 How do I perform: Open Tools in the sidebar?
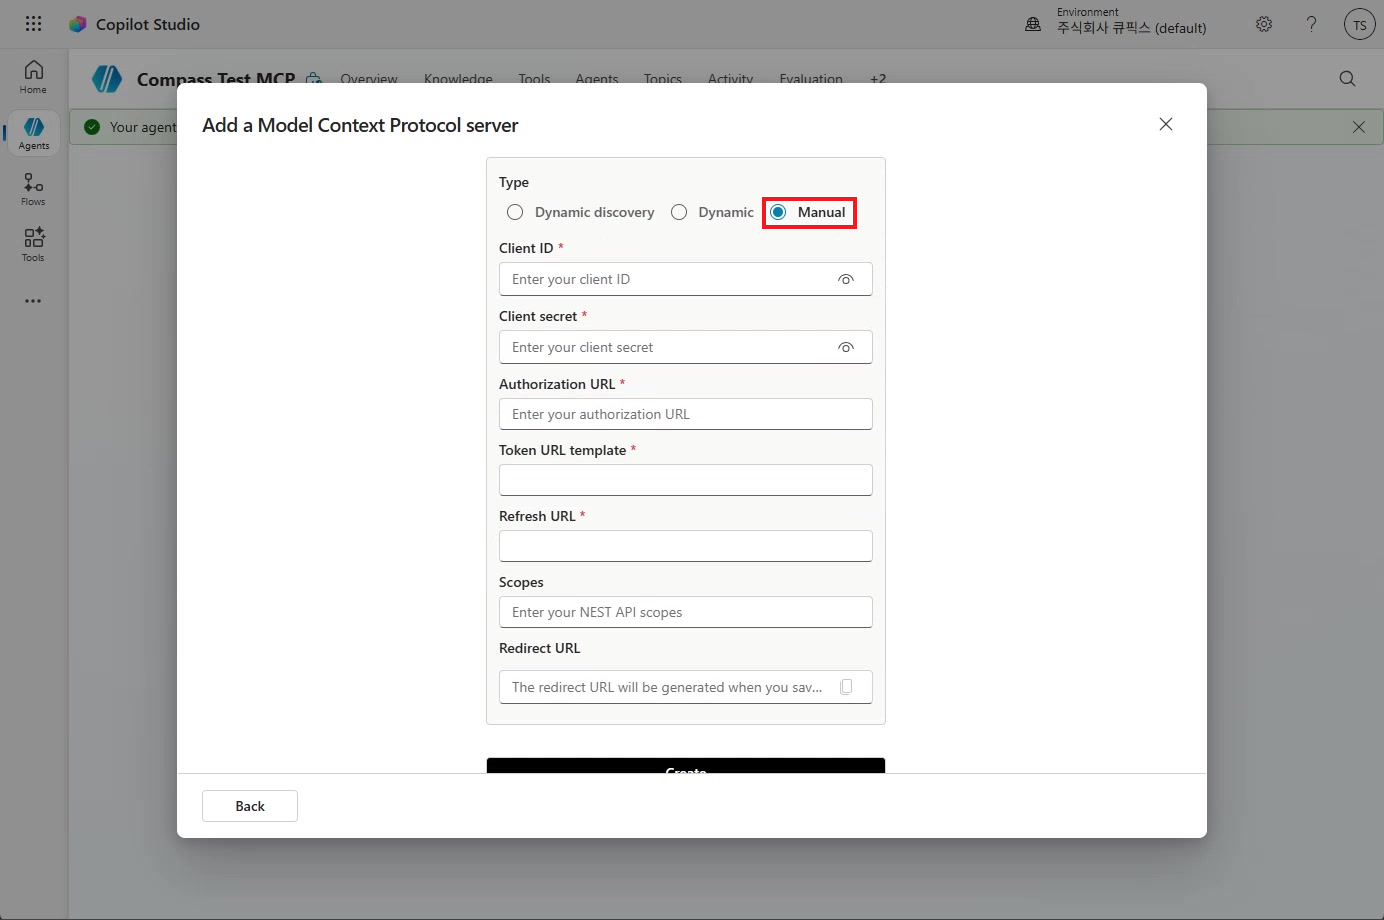tap(33, 245)
